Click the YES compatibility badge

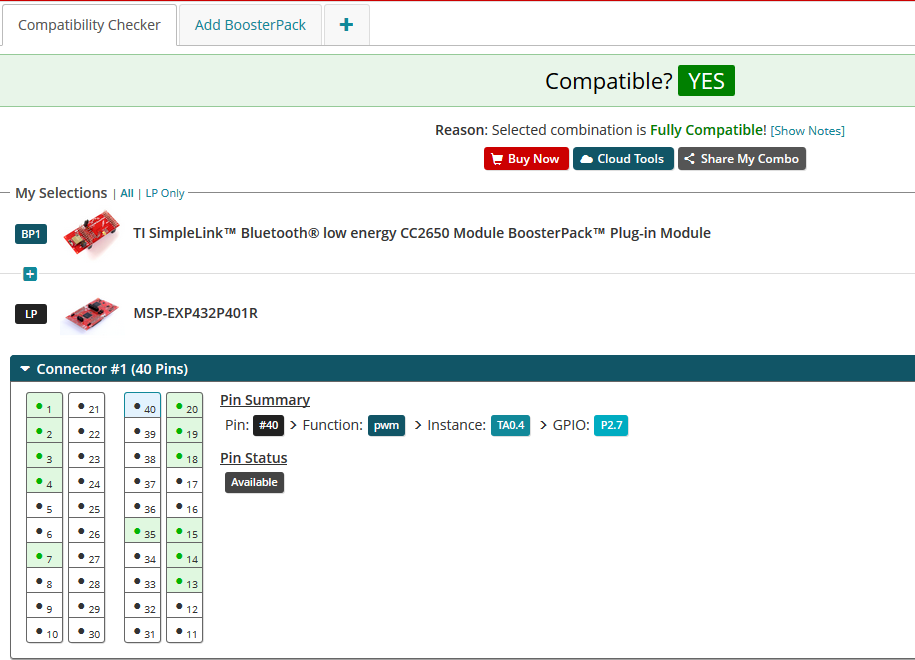coord(706,81)
